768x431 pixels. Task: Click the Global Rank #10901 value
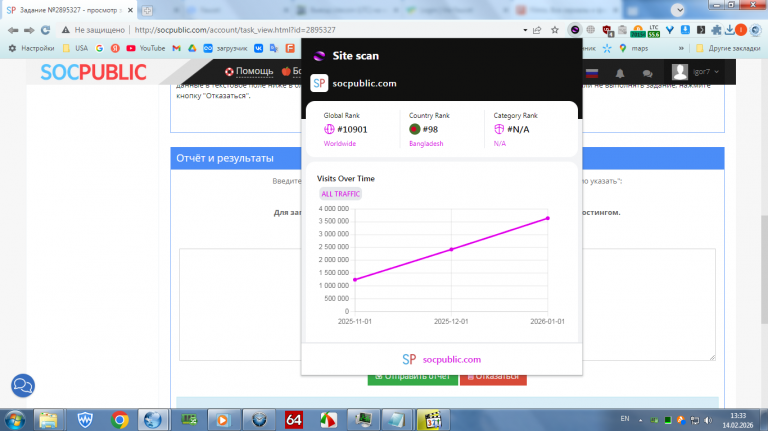[x=352, y=129]
